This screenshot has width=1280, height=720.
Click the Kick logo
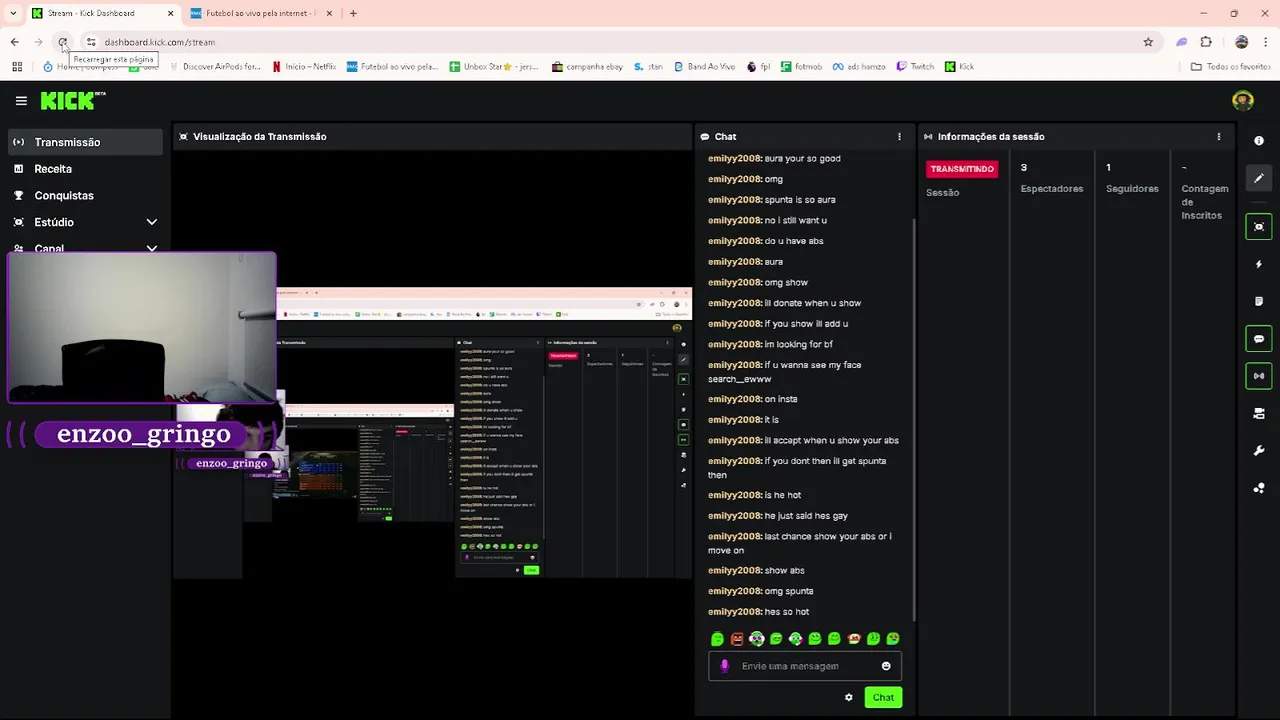(73, 100)
